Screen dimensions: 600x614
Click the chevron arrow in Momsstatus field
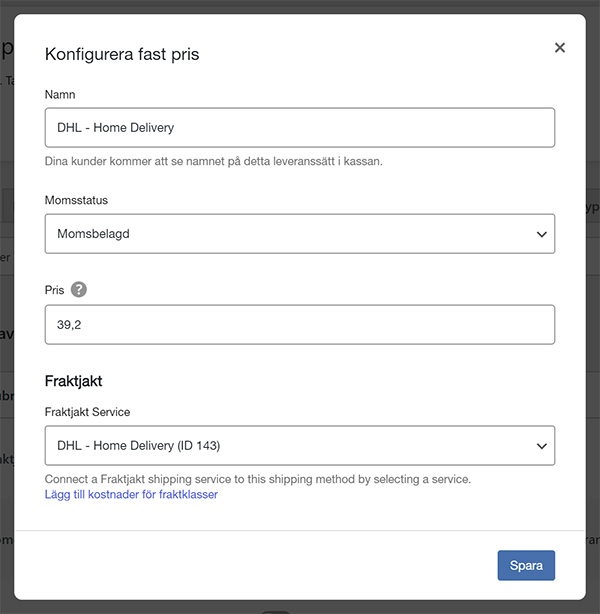pos(541,234)
